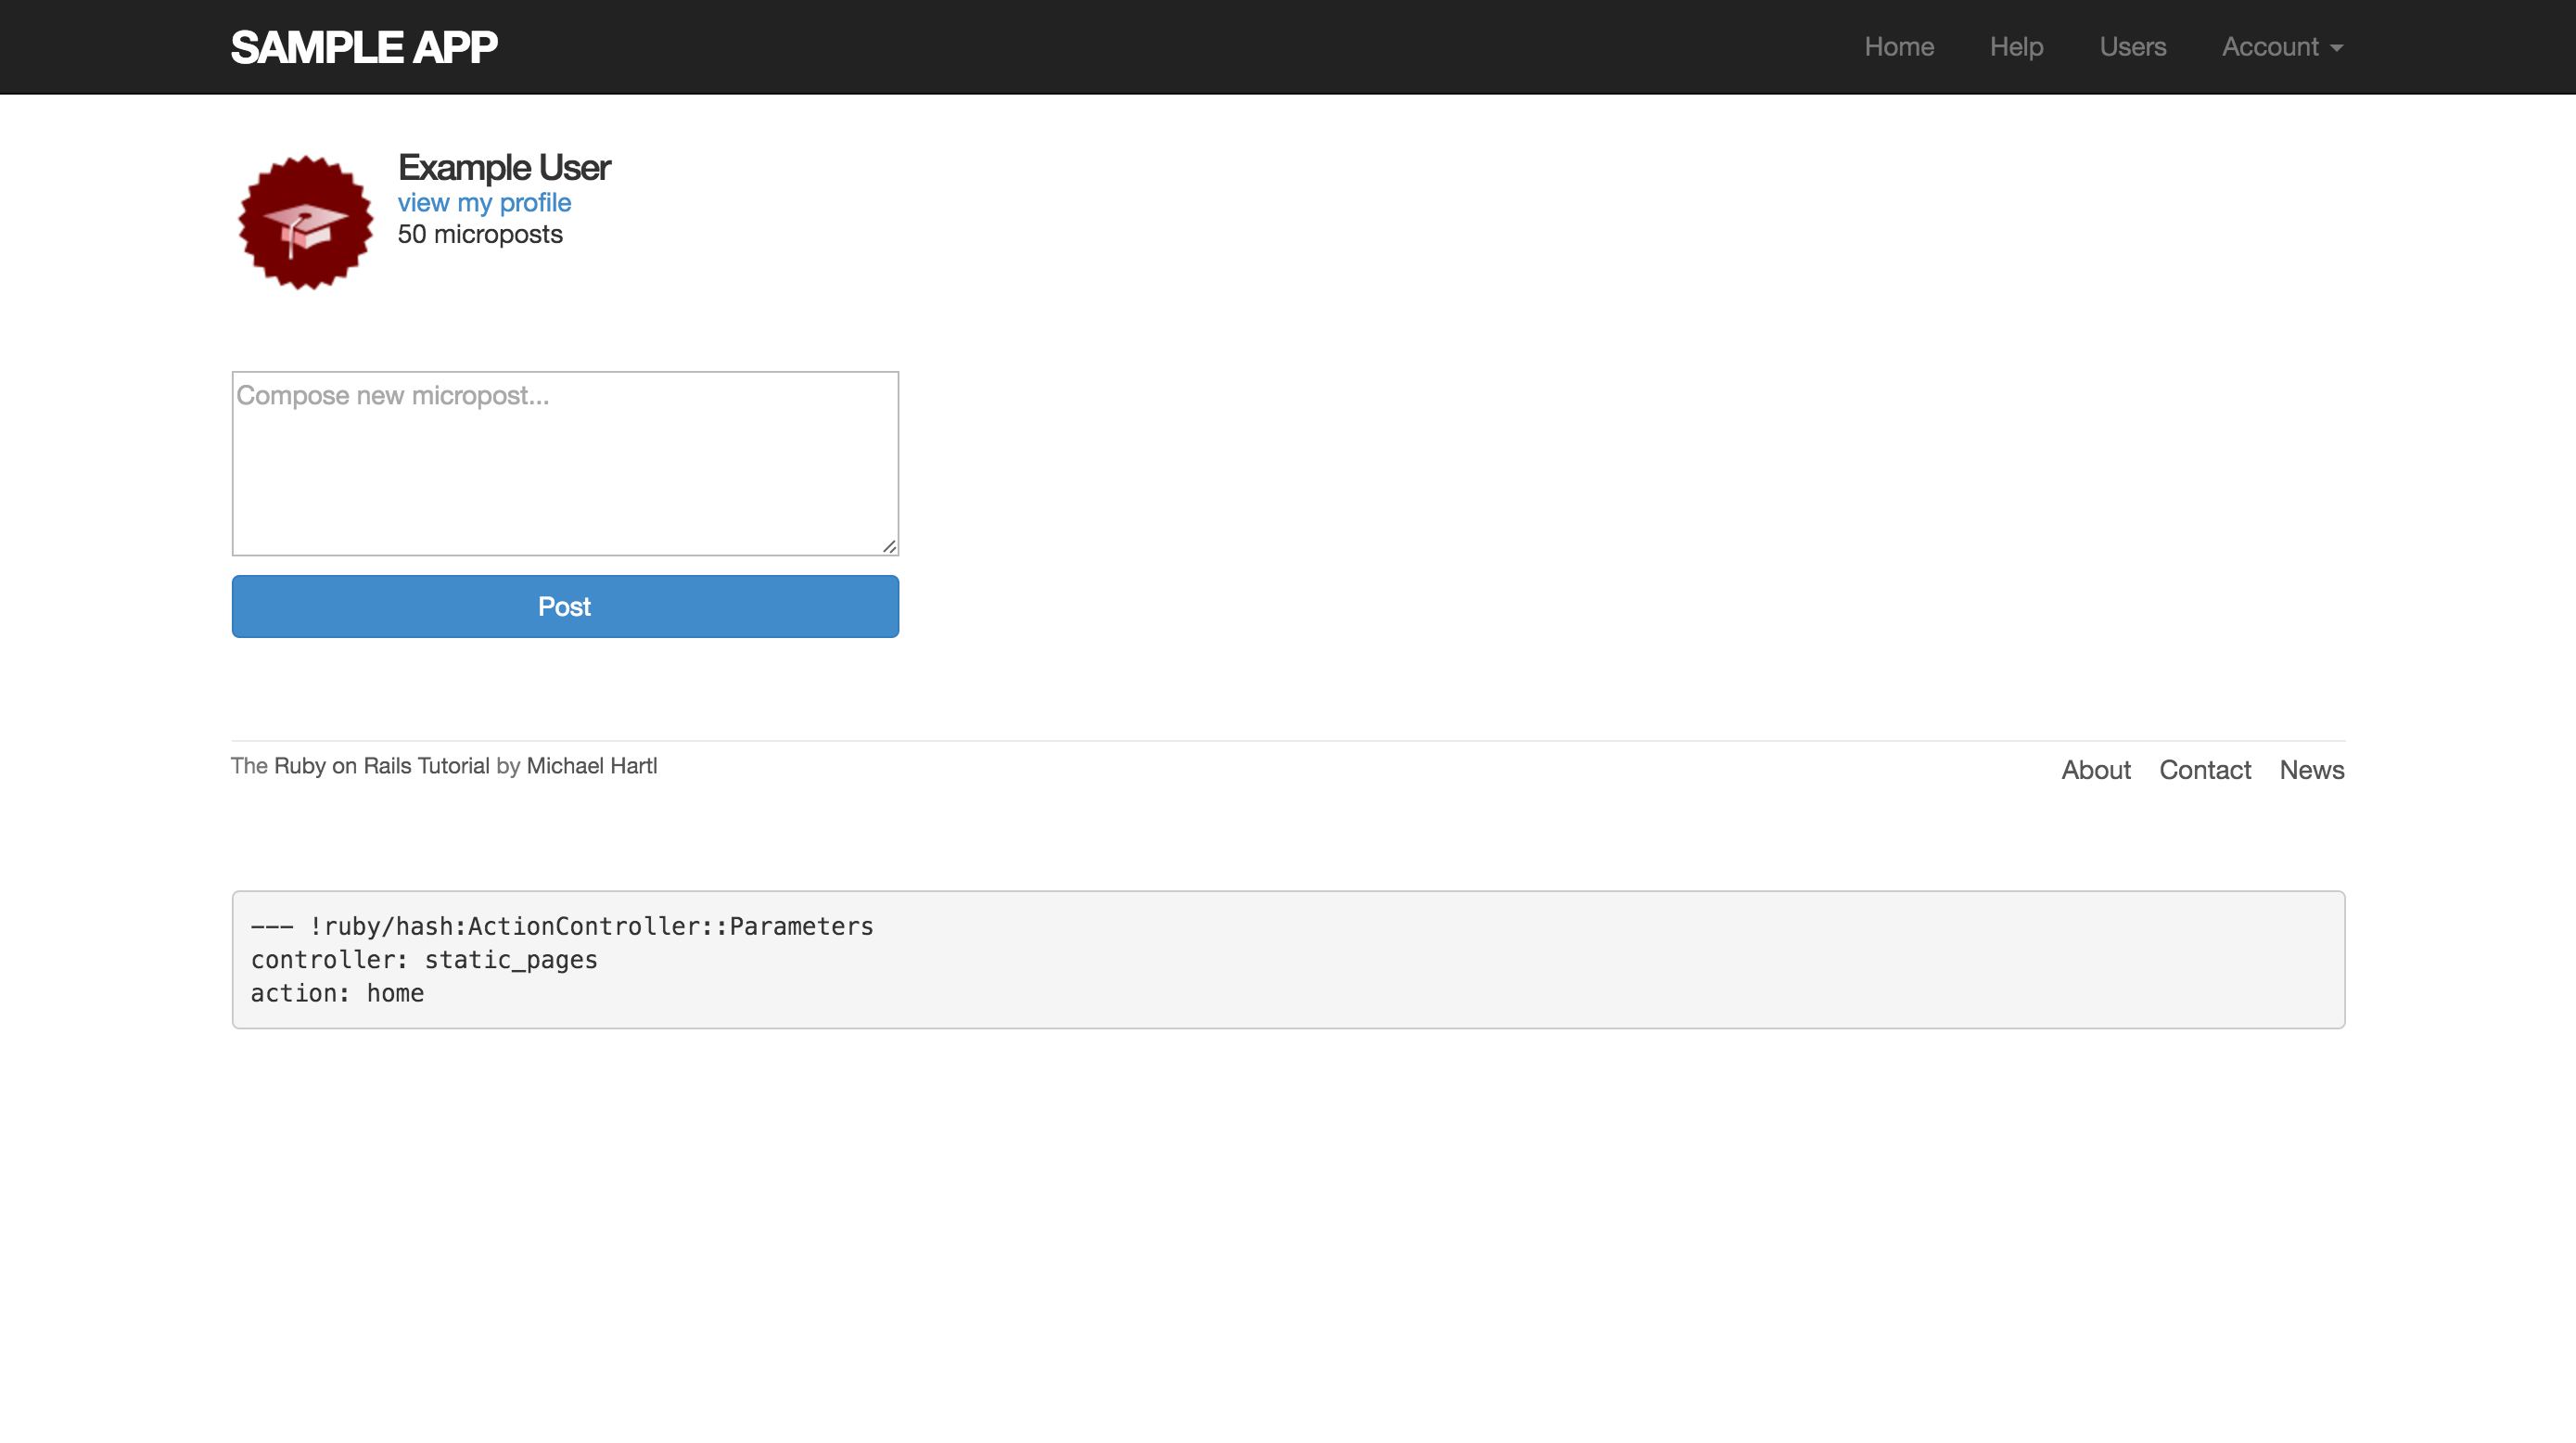The height and width of the screenshot is (1443, 2576).
Task: Open the About footer link
Action: (2095, 769)
